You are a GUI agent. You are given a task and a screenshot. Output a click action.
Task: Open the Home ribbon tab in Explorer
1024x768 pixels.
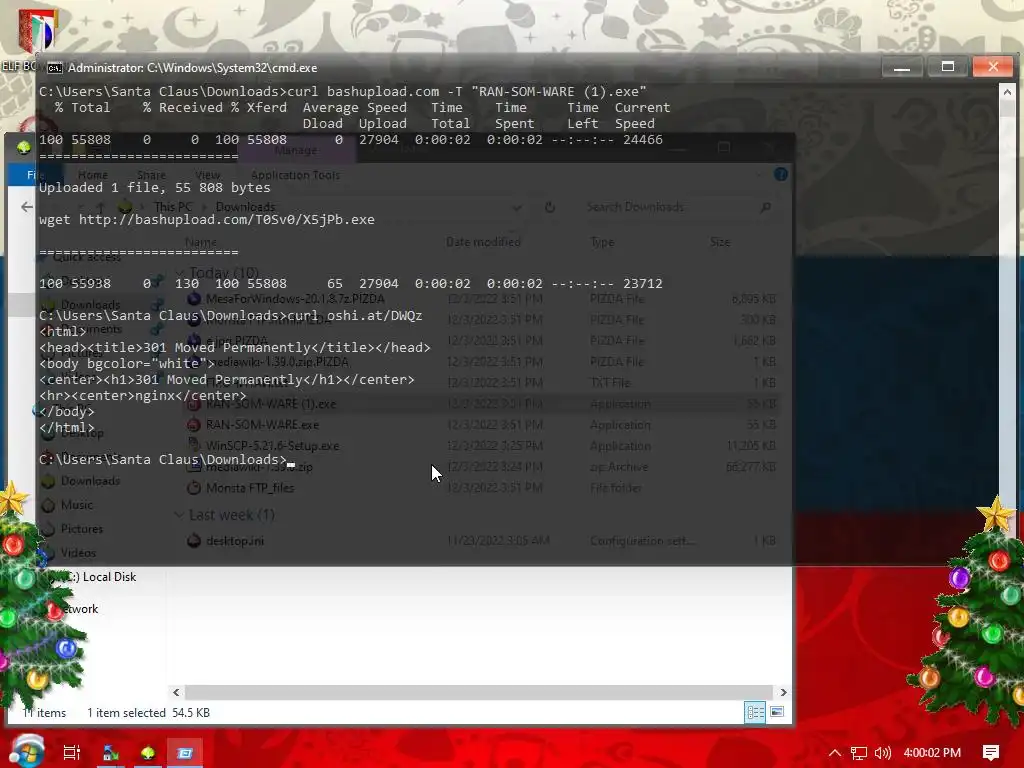click(x=93, y=175)
